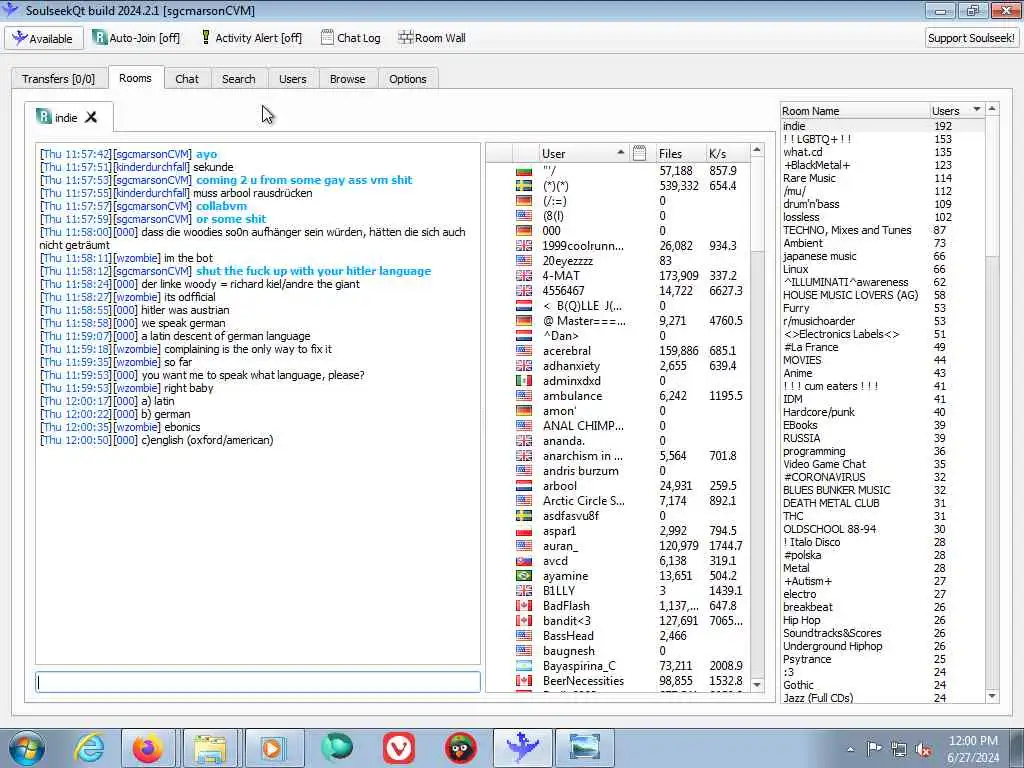The width and height of the screenshot is (1024, 768).
Task: Sort user list by K/s column
Action: (727, 153)
